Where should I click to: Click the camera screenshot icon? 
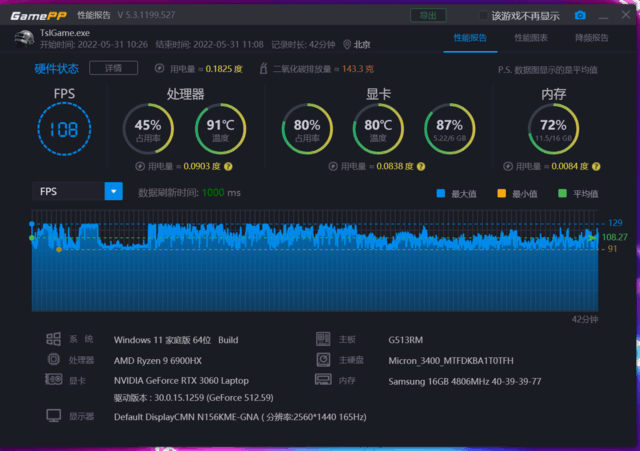coord(580,16)
